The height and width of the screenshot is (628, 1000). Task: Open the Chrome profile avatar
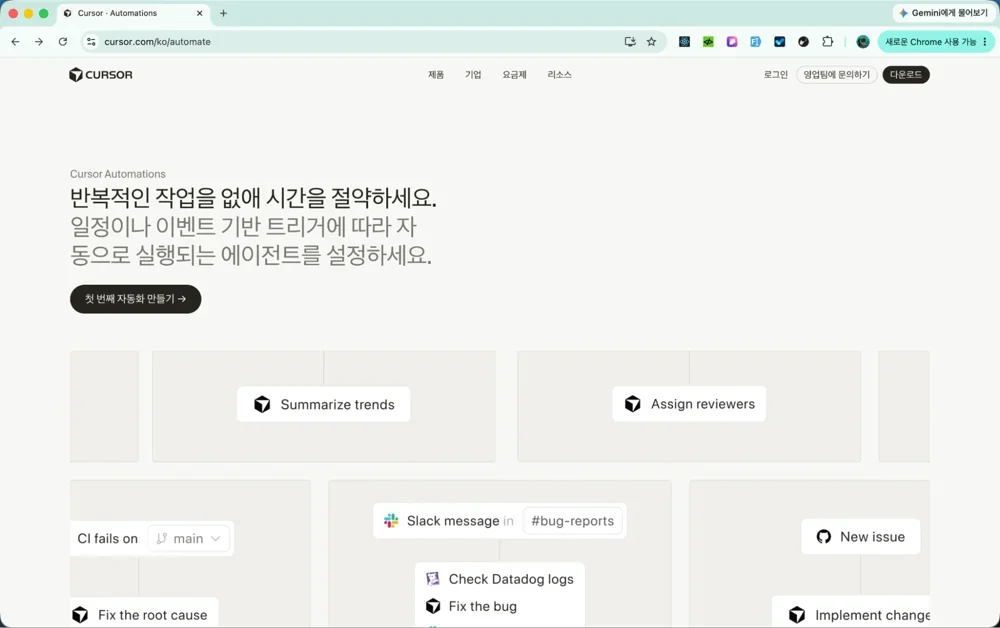pos(863,41)
